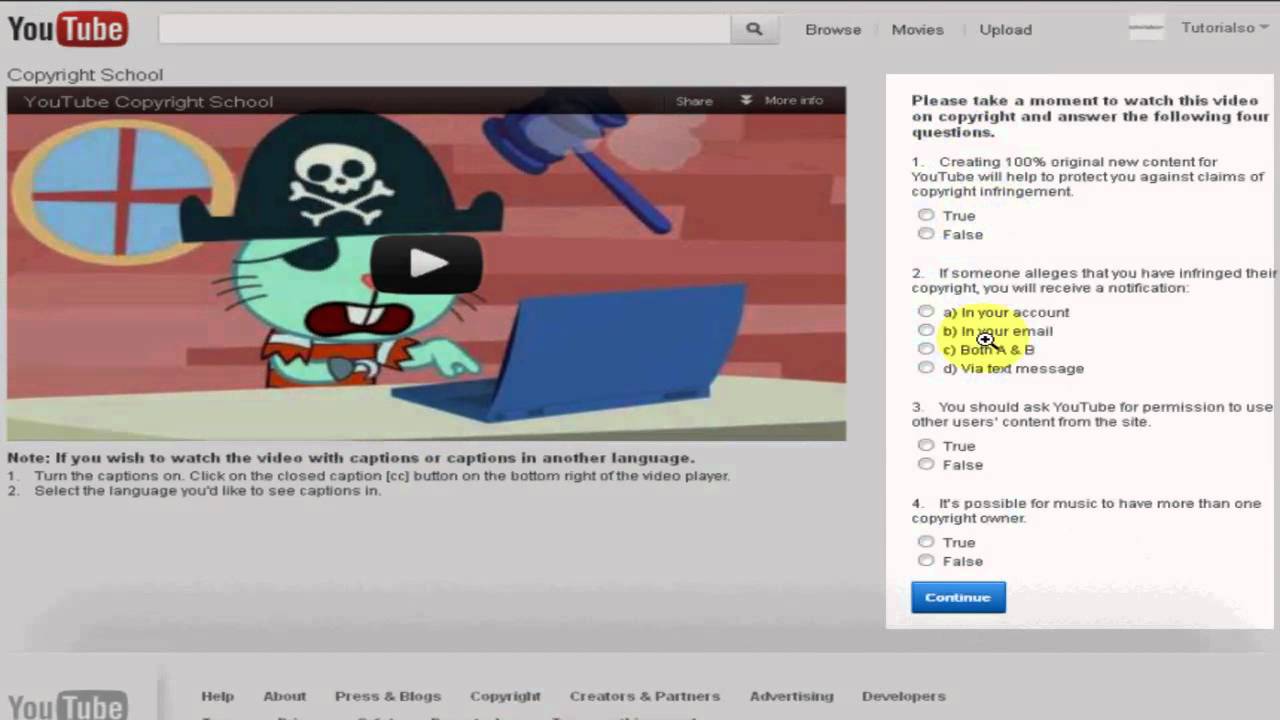Focus the YouTube search field

444,29
